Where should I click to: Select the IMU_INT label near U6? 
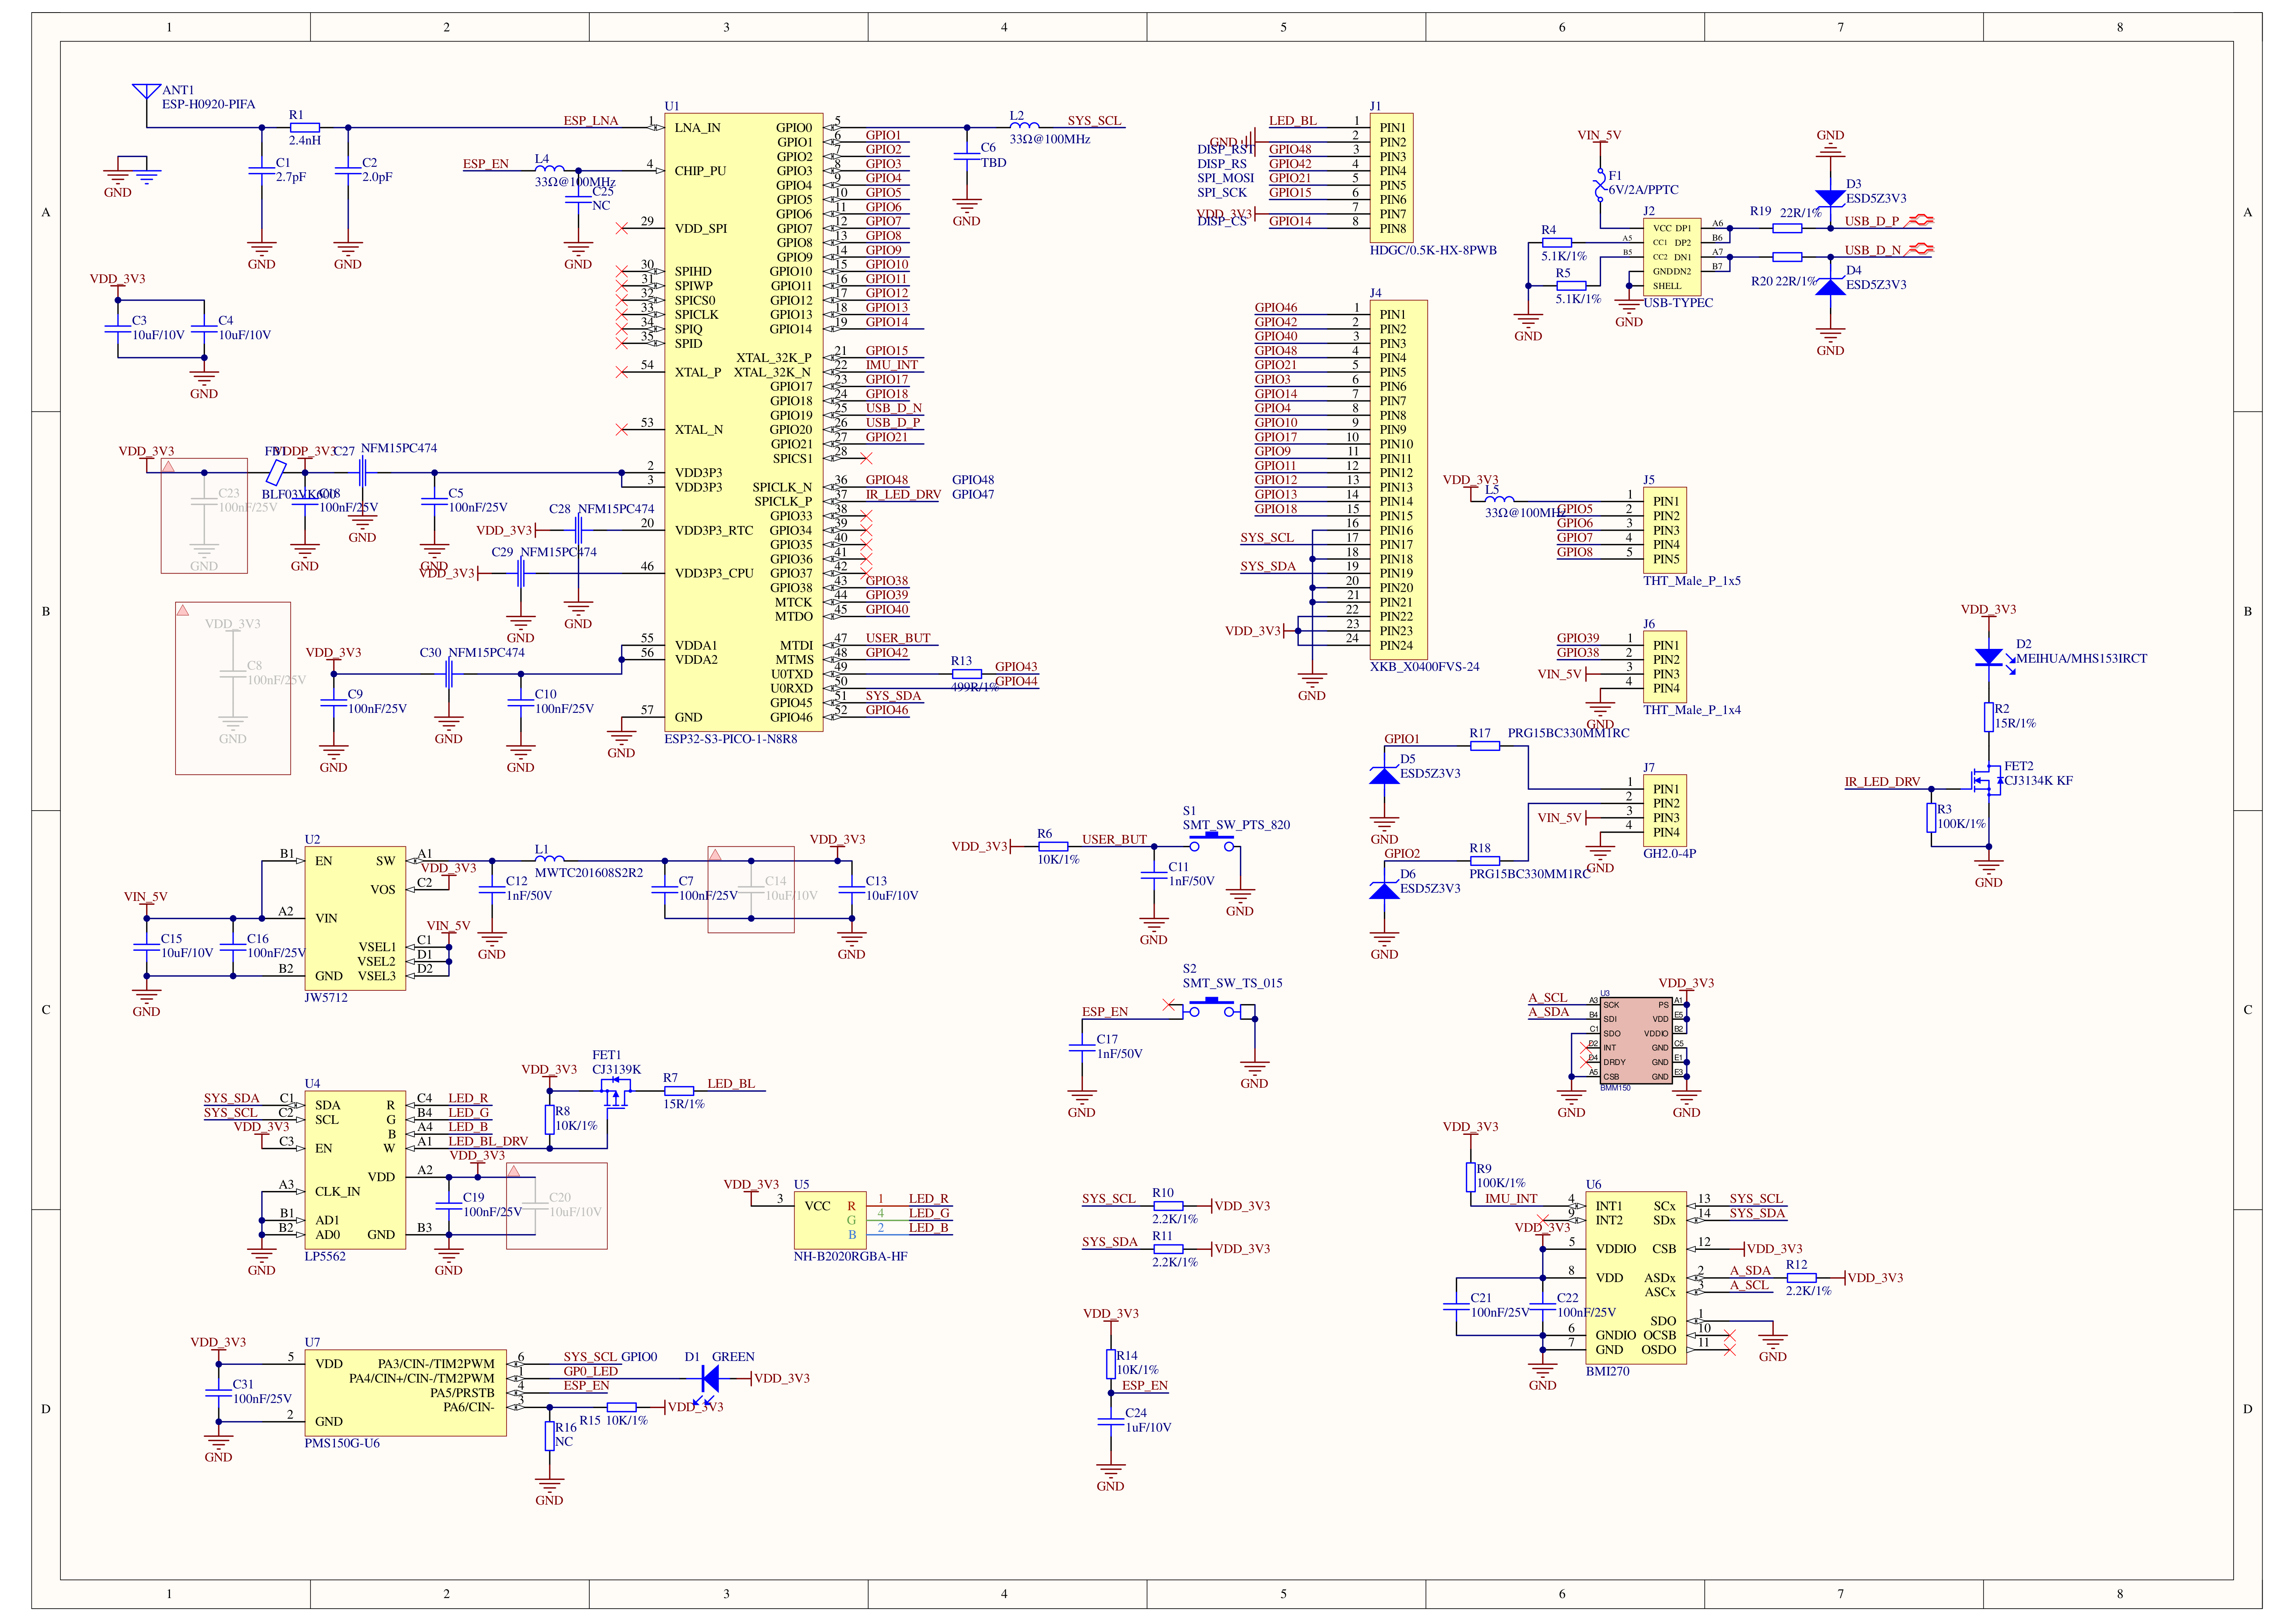[1511, 1198]
